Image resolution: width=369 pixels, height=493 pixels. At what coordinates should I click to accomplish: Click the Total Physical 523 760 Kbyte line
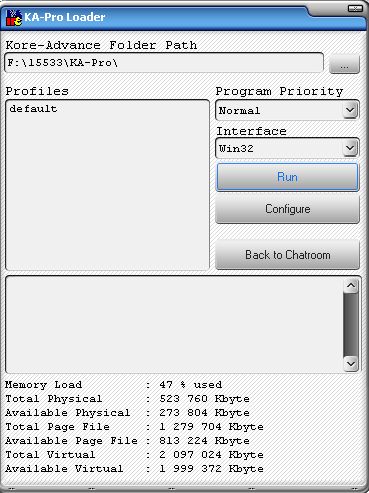pyautogui.click(x=127, y=399)
